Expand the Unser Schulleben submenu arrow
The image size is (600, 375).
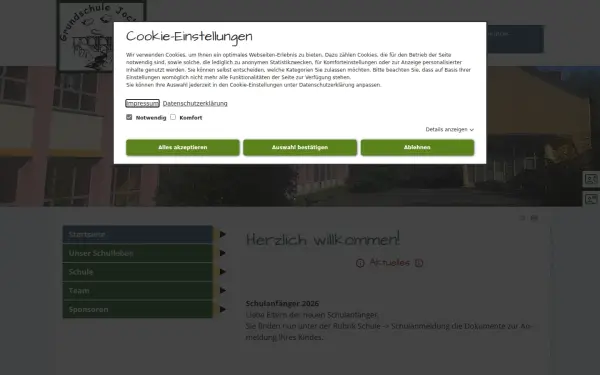coord(222,253)
